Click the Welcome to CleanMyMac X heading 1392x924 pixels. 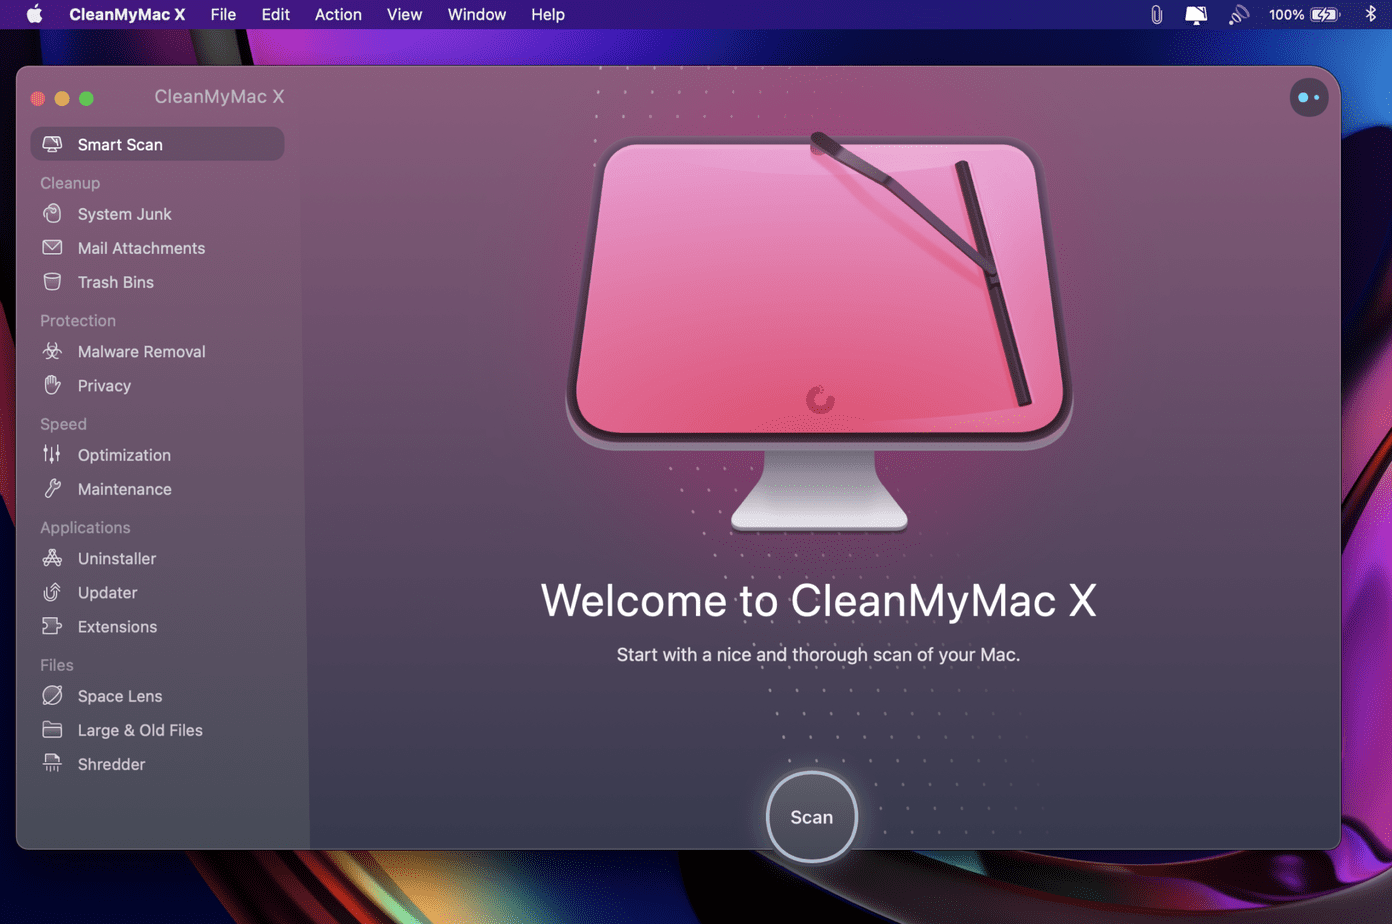(x=818, y=600)
